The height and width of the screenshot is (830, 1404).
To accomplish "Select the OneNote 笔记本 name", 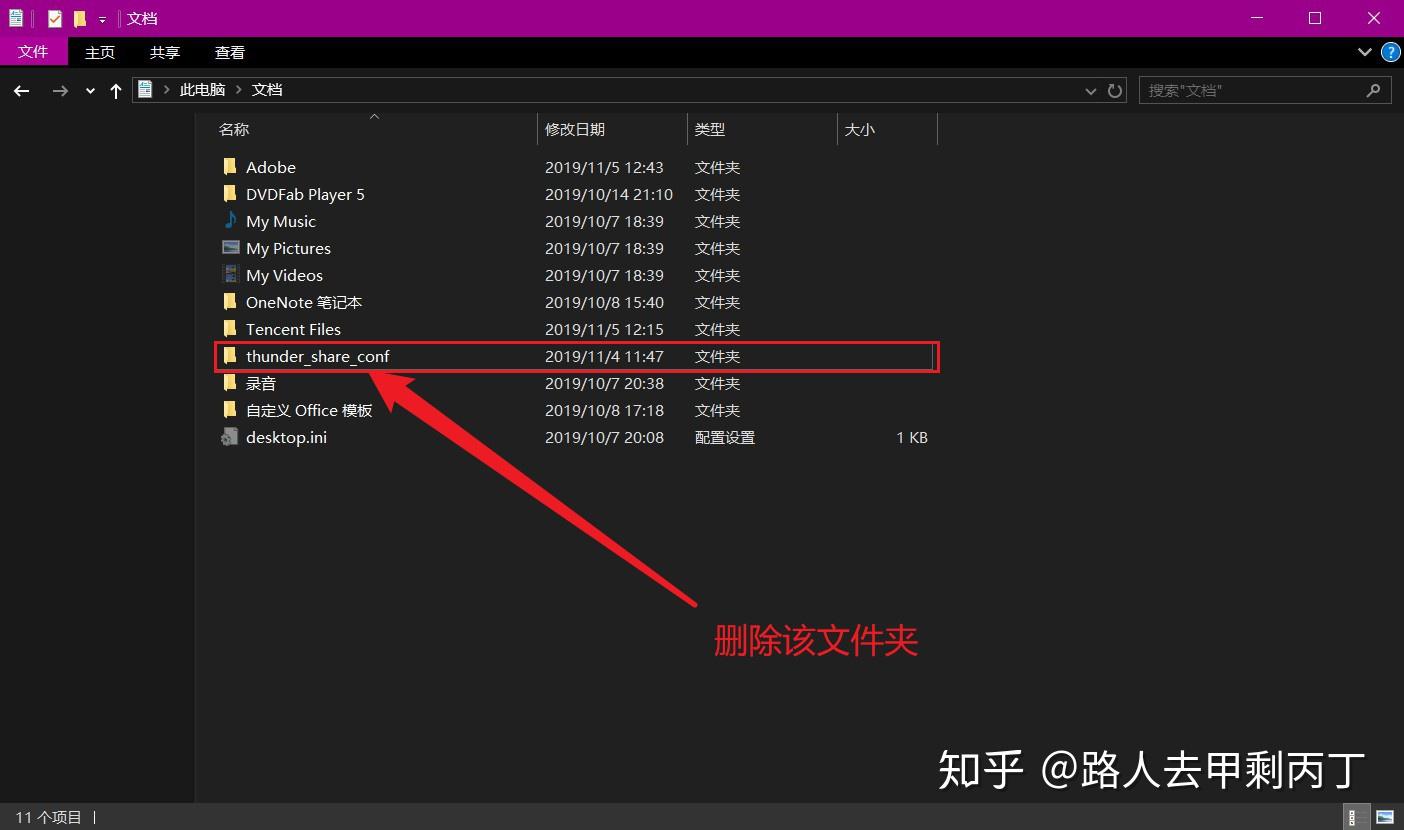I will point(304,302).
